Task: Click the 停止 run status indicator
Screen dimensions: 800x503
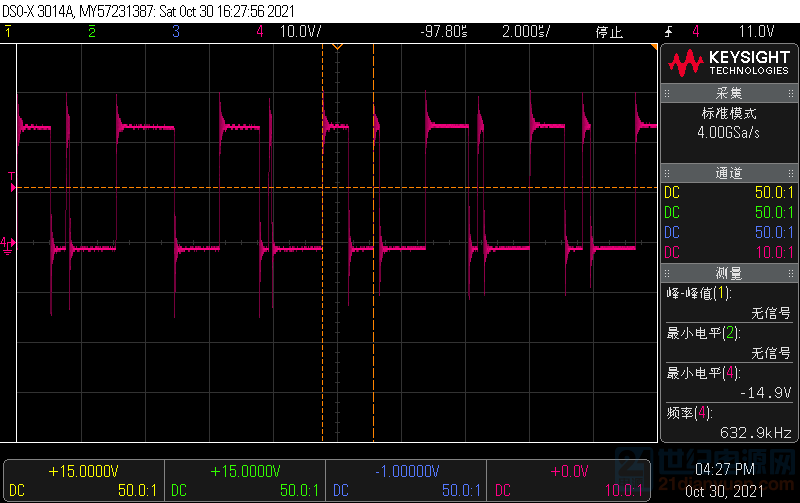Action: (609, 32)
